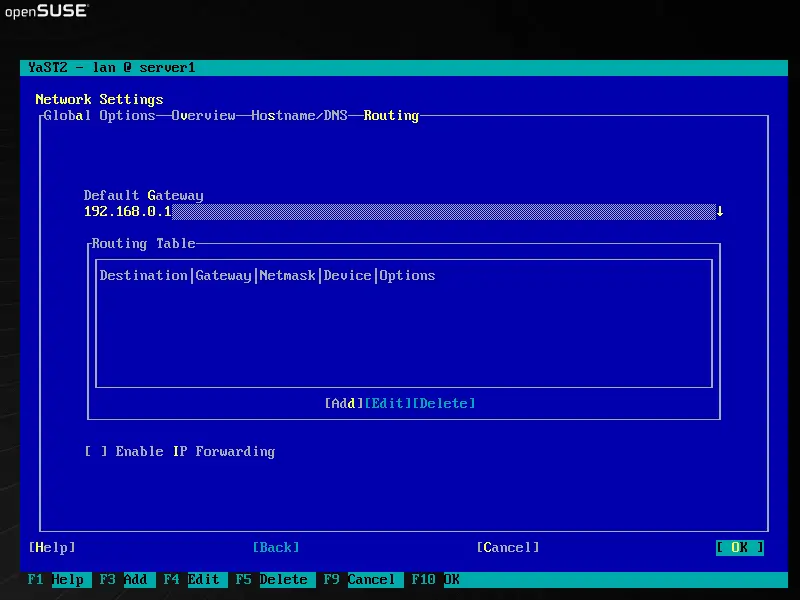
Task: Open the Help button
Action: pos(52,547)
